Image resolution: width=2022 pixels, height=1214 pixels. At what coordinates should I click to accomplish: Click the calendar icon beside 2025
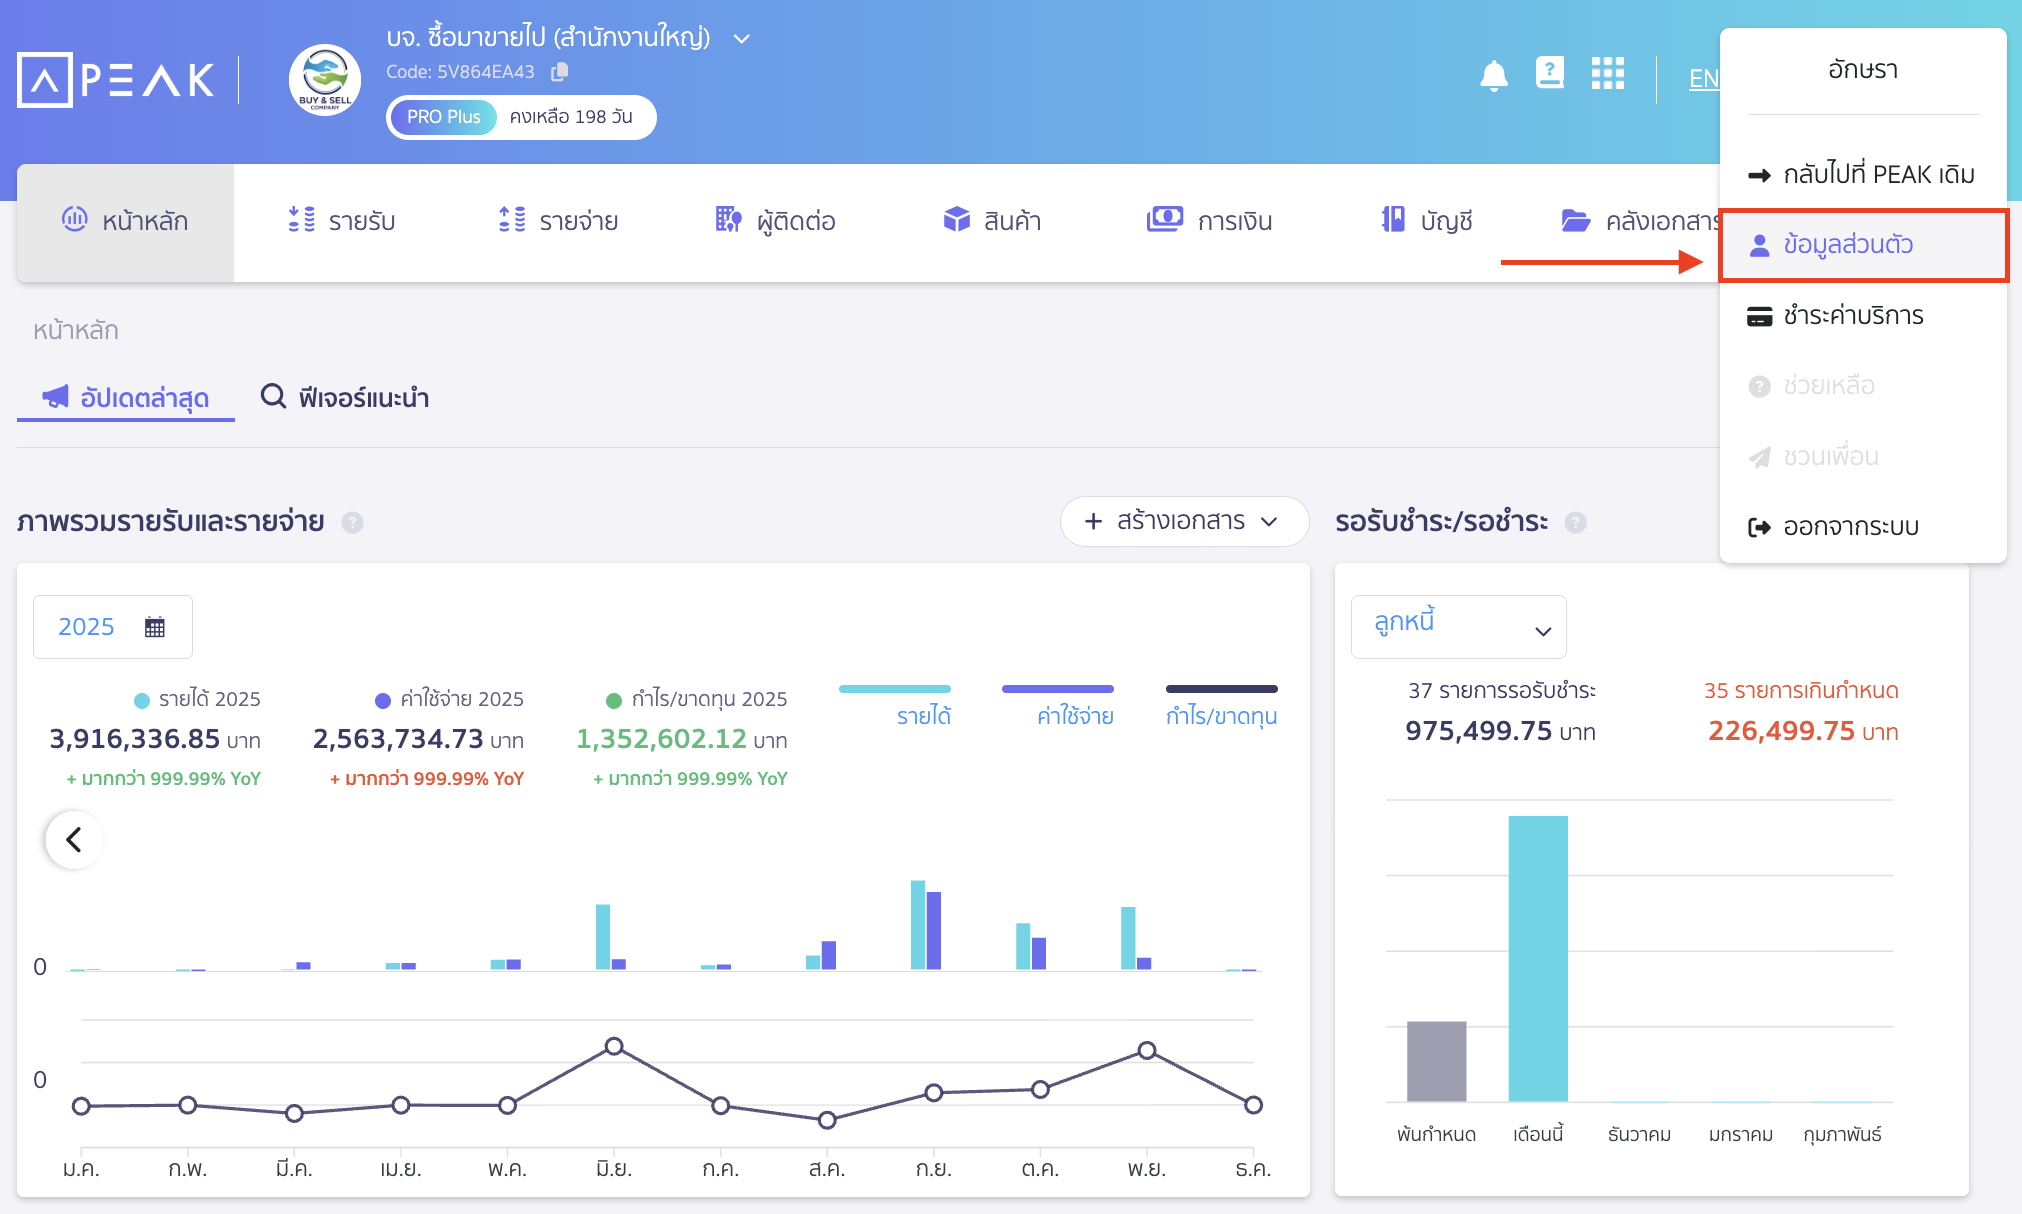155,627
